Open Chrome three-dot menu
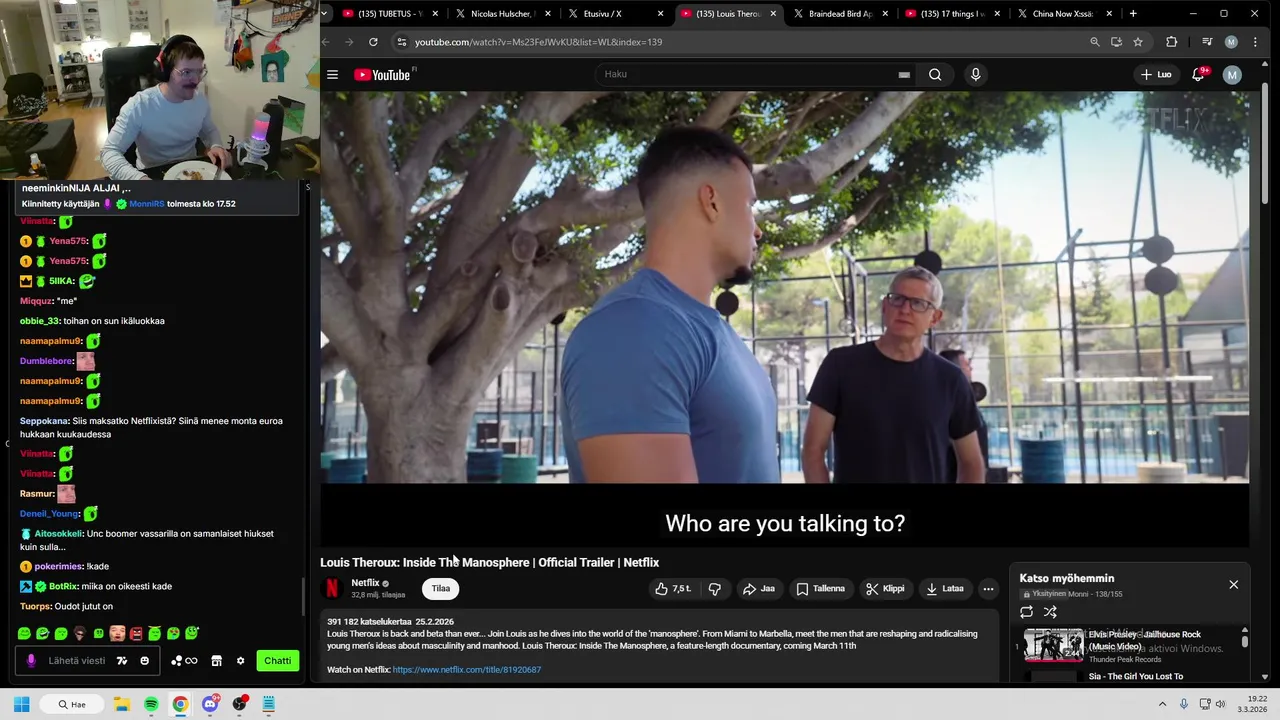The image size is (1280, 720). coord(1255,42)
